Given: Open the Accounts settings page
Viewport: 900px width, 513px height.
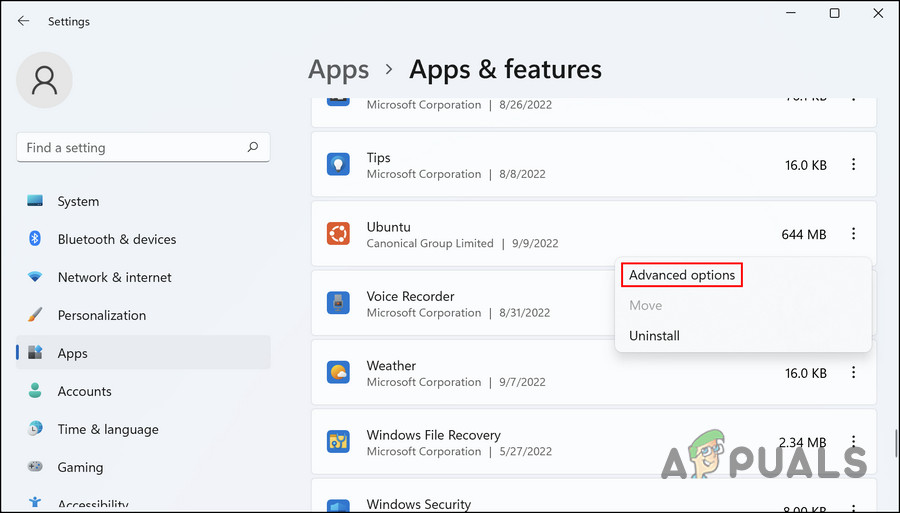Looking at the screenshot, I should (x=84, y=391).
